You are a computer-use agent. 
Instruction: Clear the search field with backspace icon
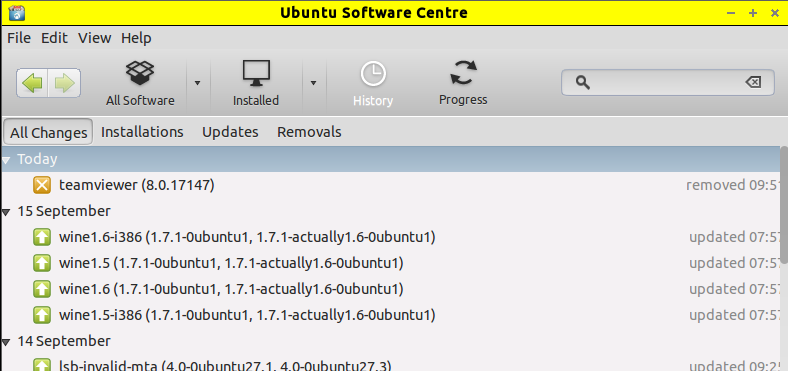(x=753, y=82)
